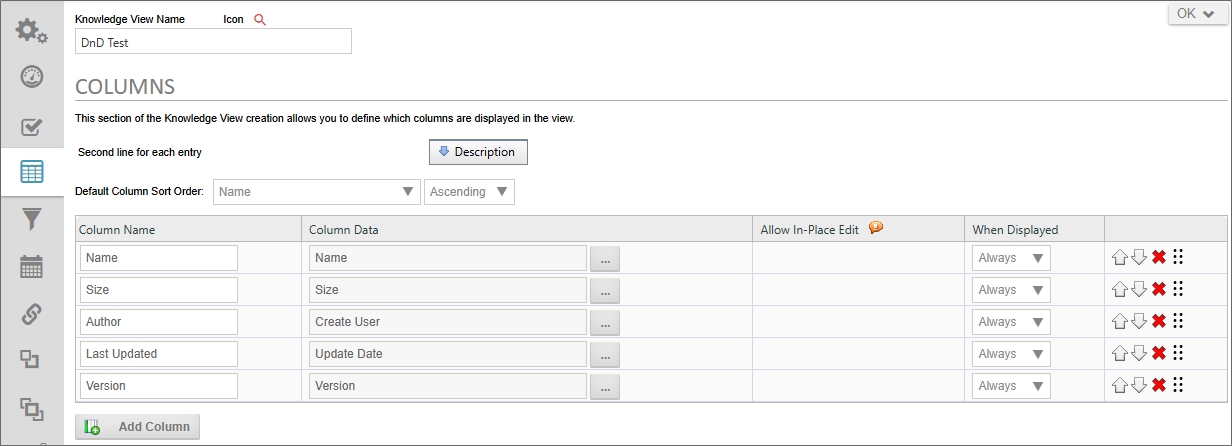Open the chain link icon in sidebar
1232x446 pixels.
31,313
